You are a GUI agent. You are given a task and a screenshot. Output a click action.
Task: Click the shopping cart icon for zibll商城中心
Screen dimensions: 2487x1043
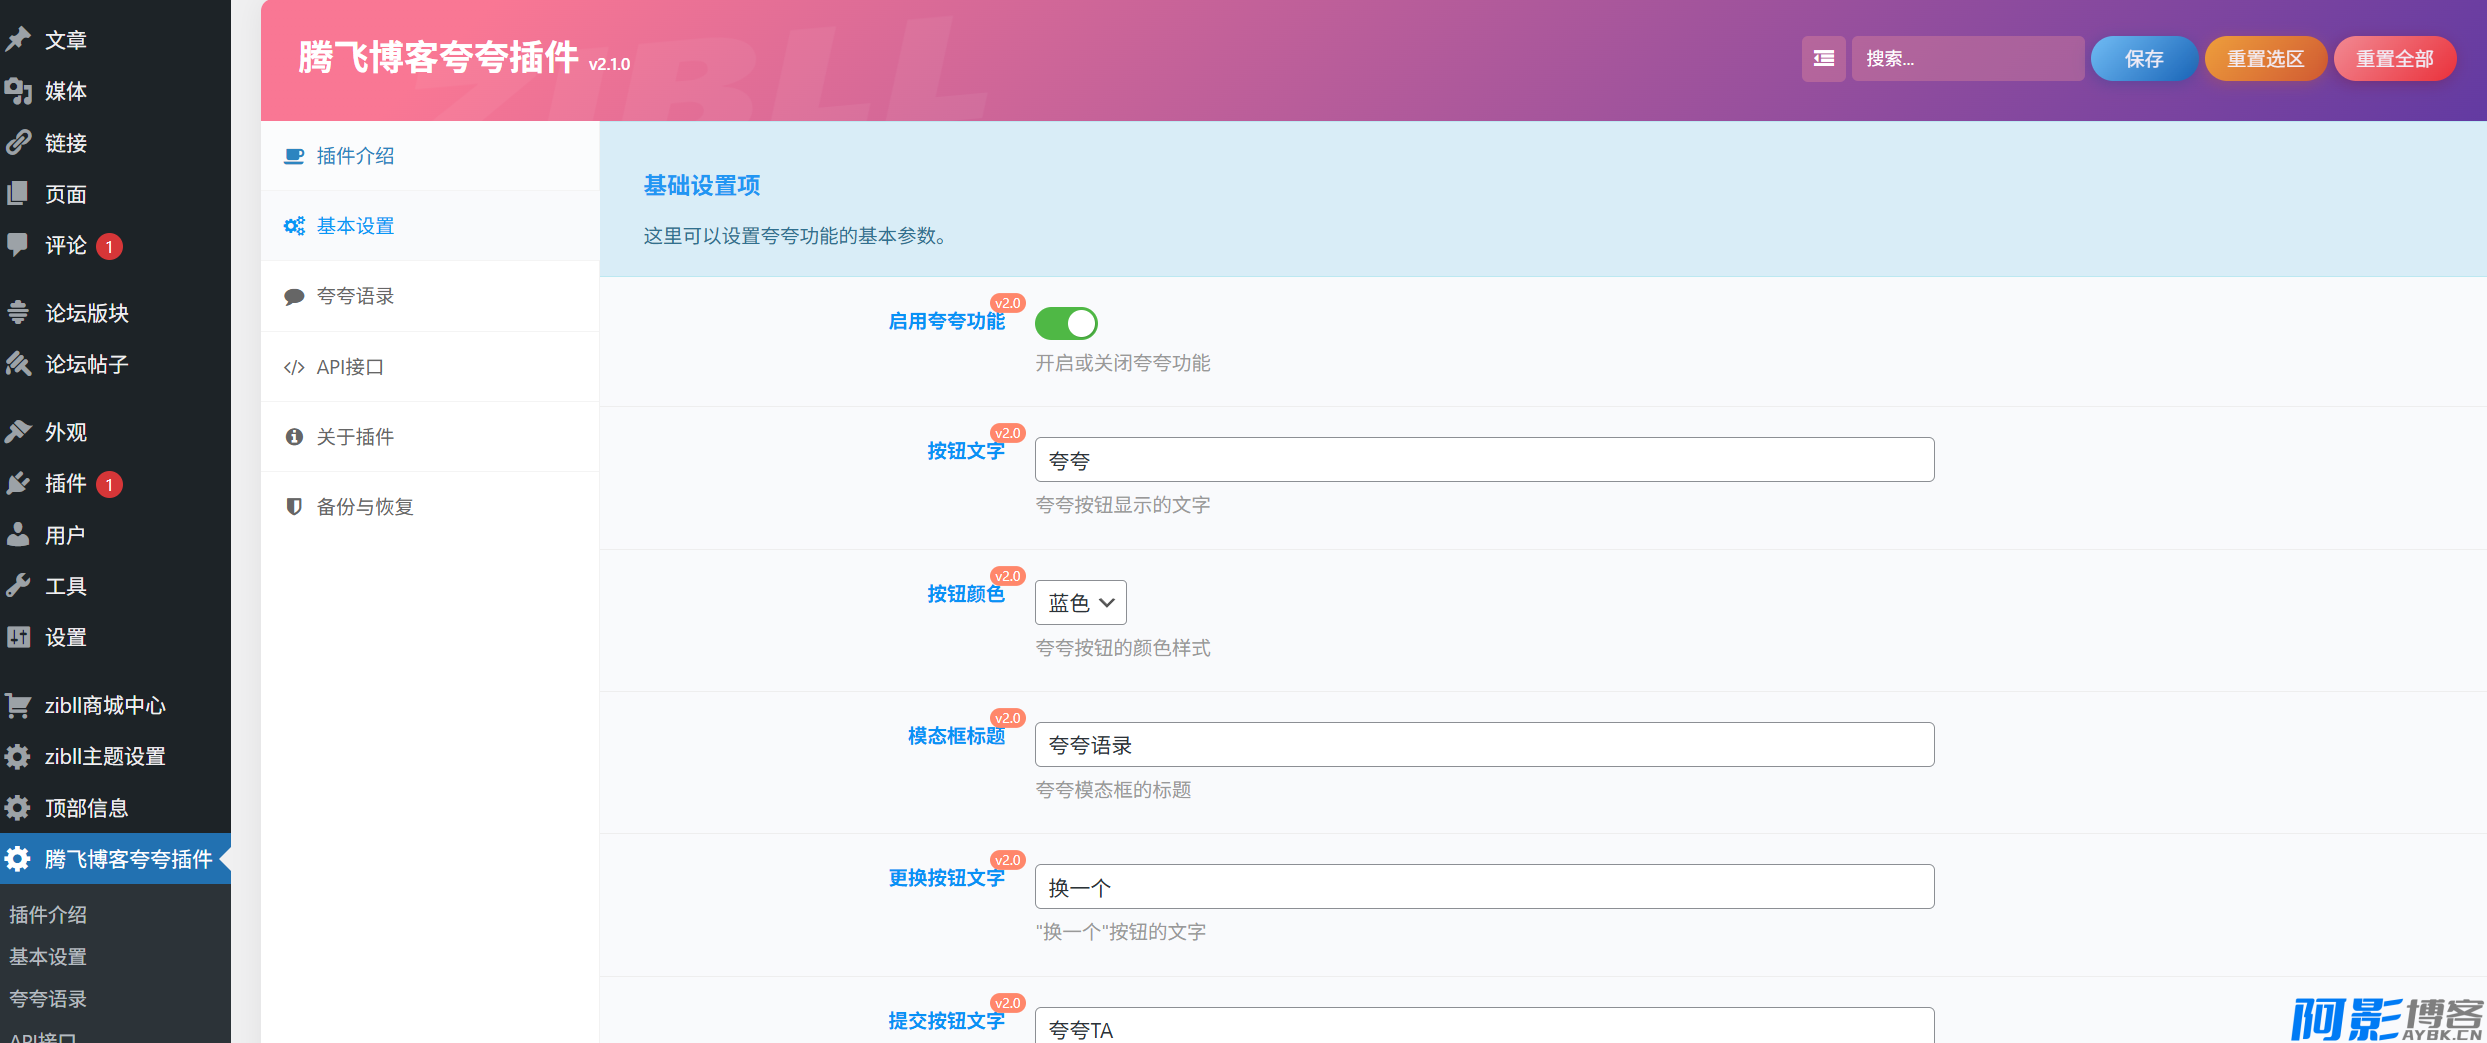pyautogui.click(x=18, y=706)
